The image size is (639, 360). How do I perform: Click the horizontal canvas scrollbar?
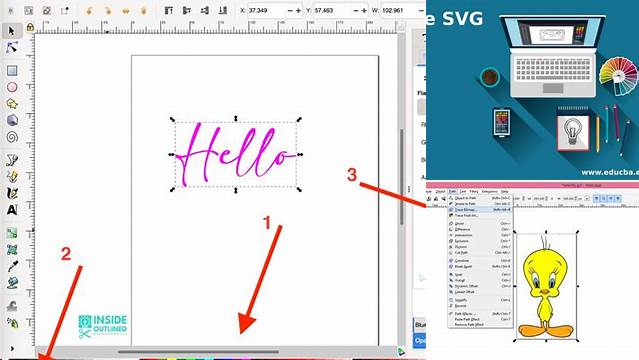click(x=198, y=351)
